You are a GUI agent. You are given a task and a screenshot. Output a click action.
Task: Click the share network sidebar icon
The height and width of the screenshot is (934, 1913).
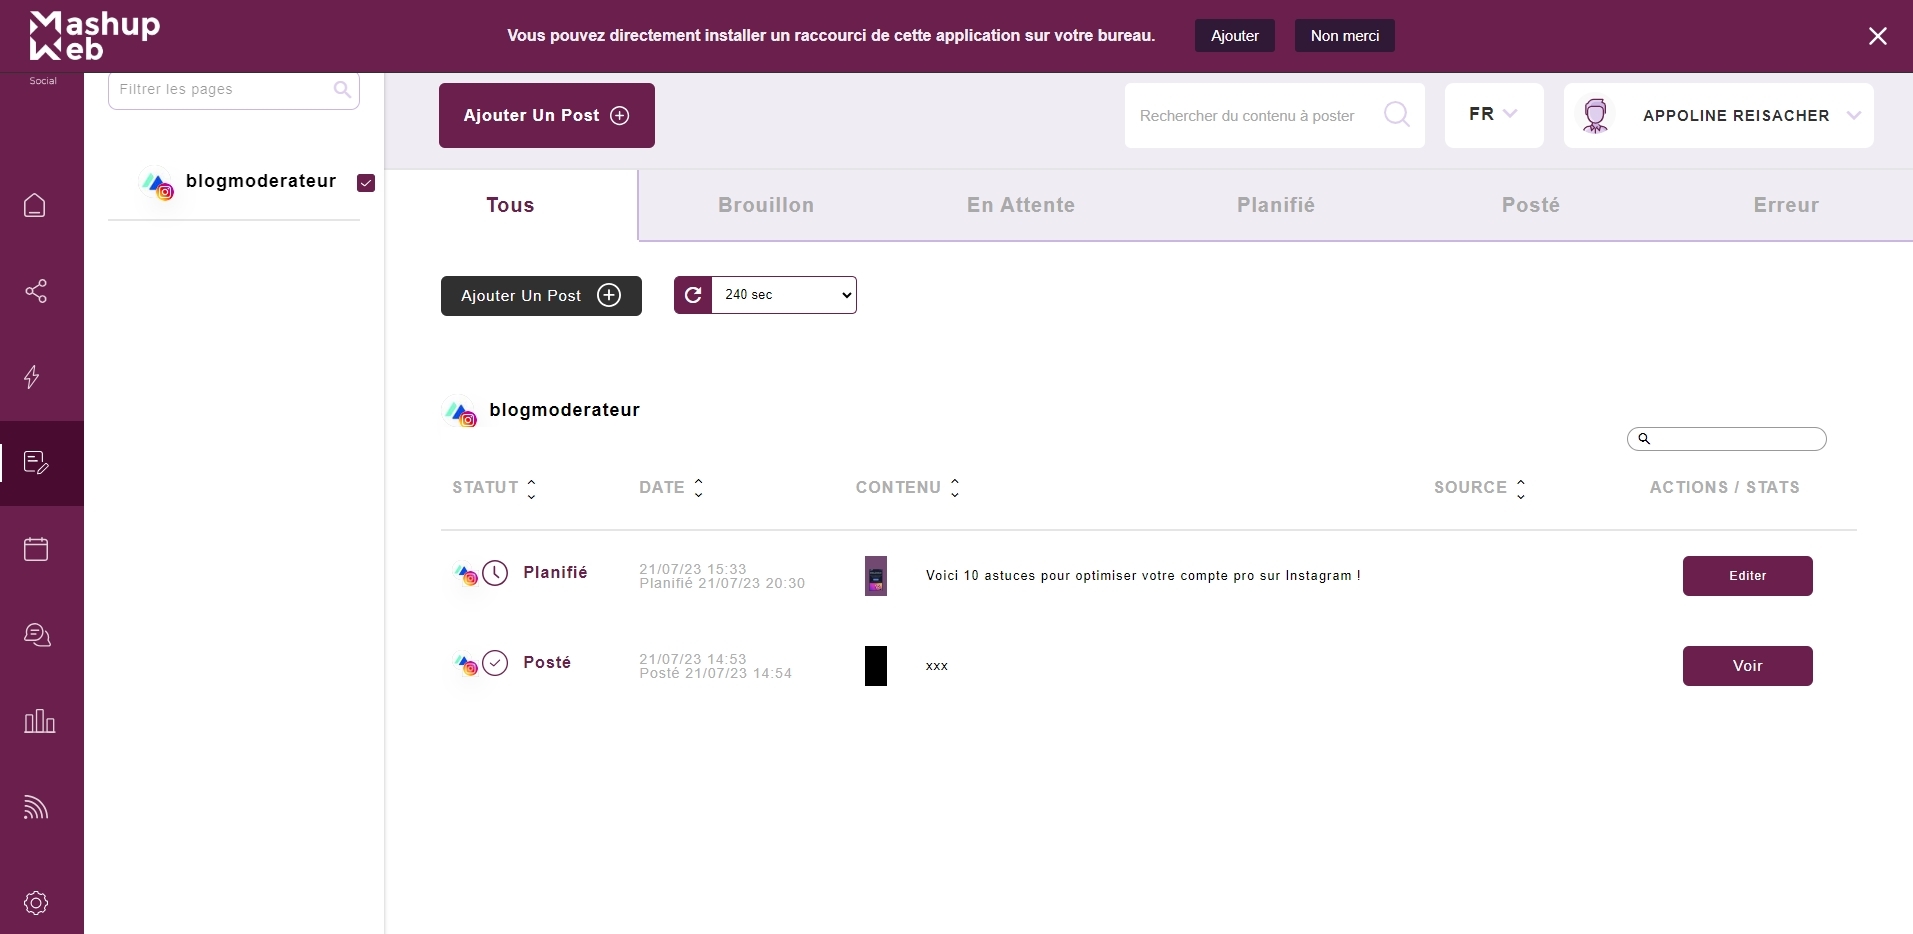tap(36, 291)
